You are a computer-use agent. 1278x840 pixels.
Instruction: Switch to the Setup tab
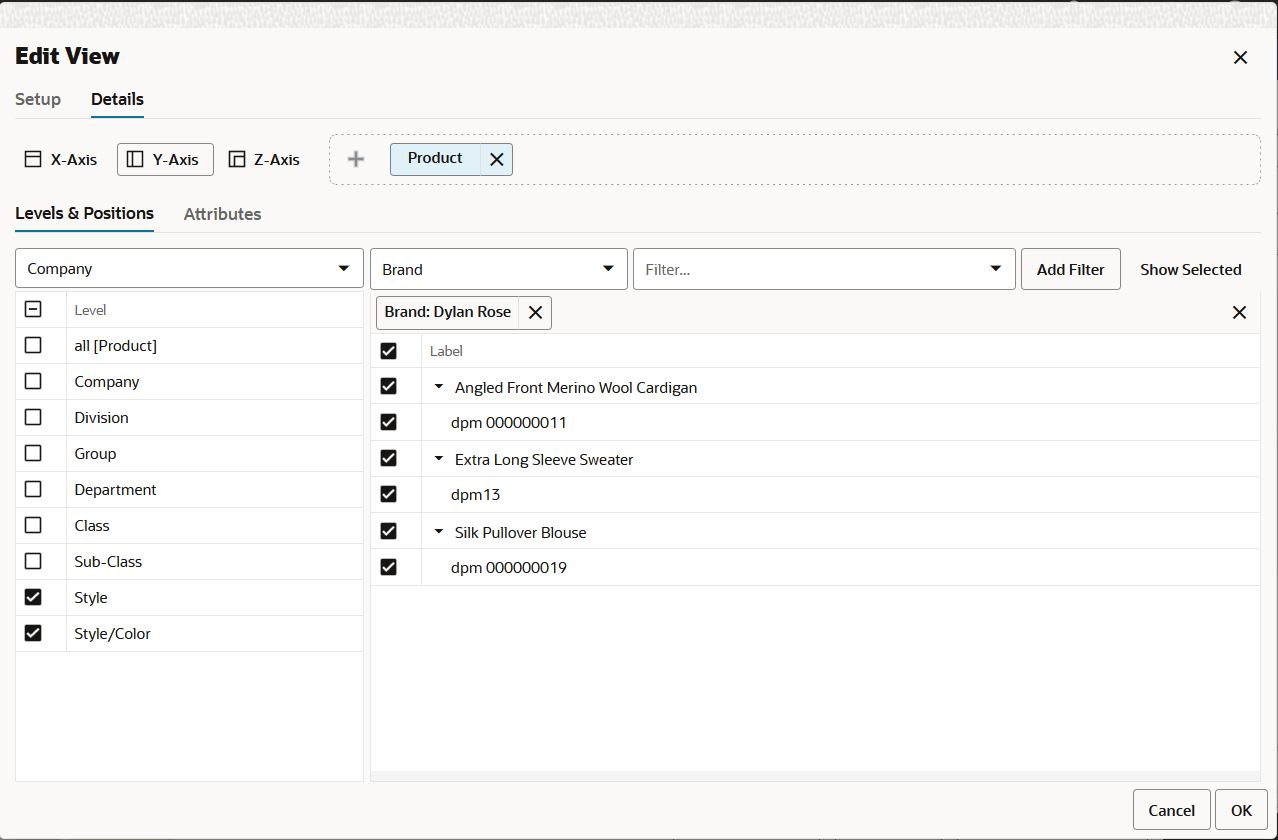click(x=37, y=99)
